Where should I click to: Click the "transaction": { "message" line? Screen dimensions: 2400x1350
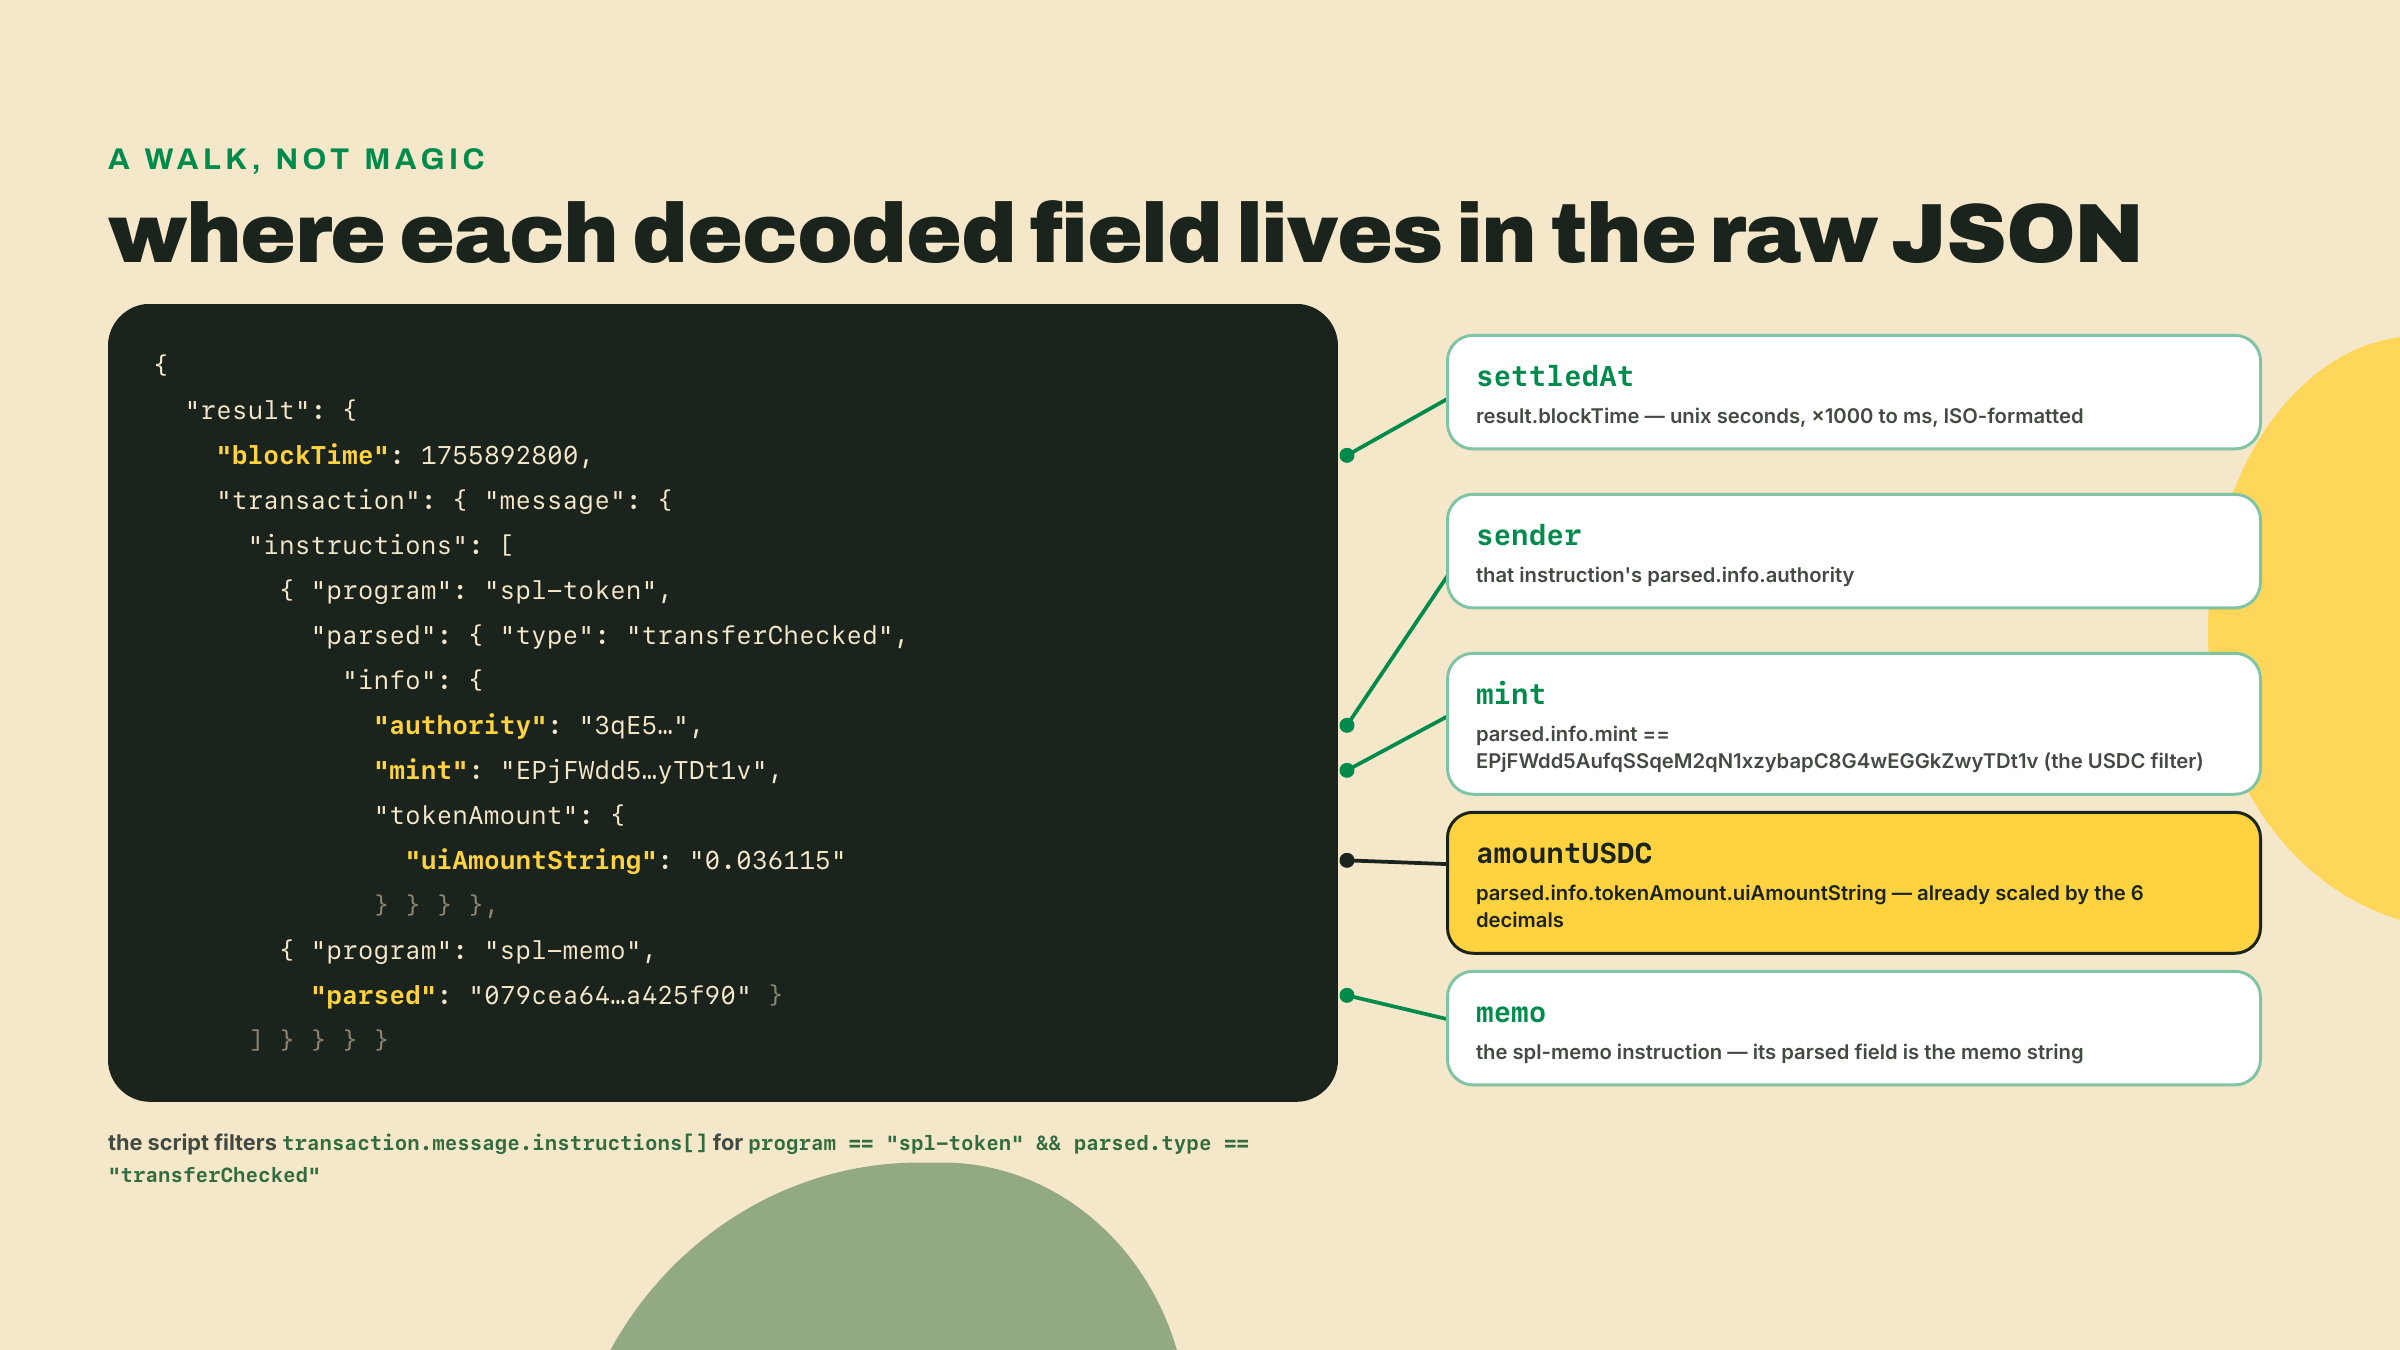pyautogui.click(x=445, y=501)
